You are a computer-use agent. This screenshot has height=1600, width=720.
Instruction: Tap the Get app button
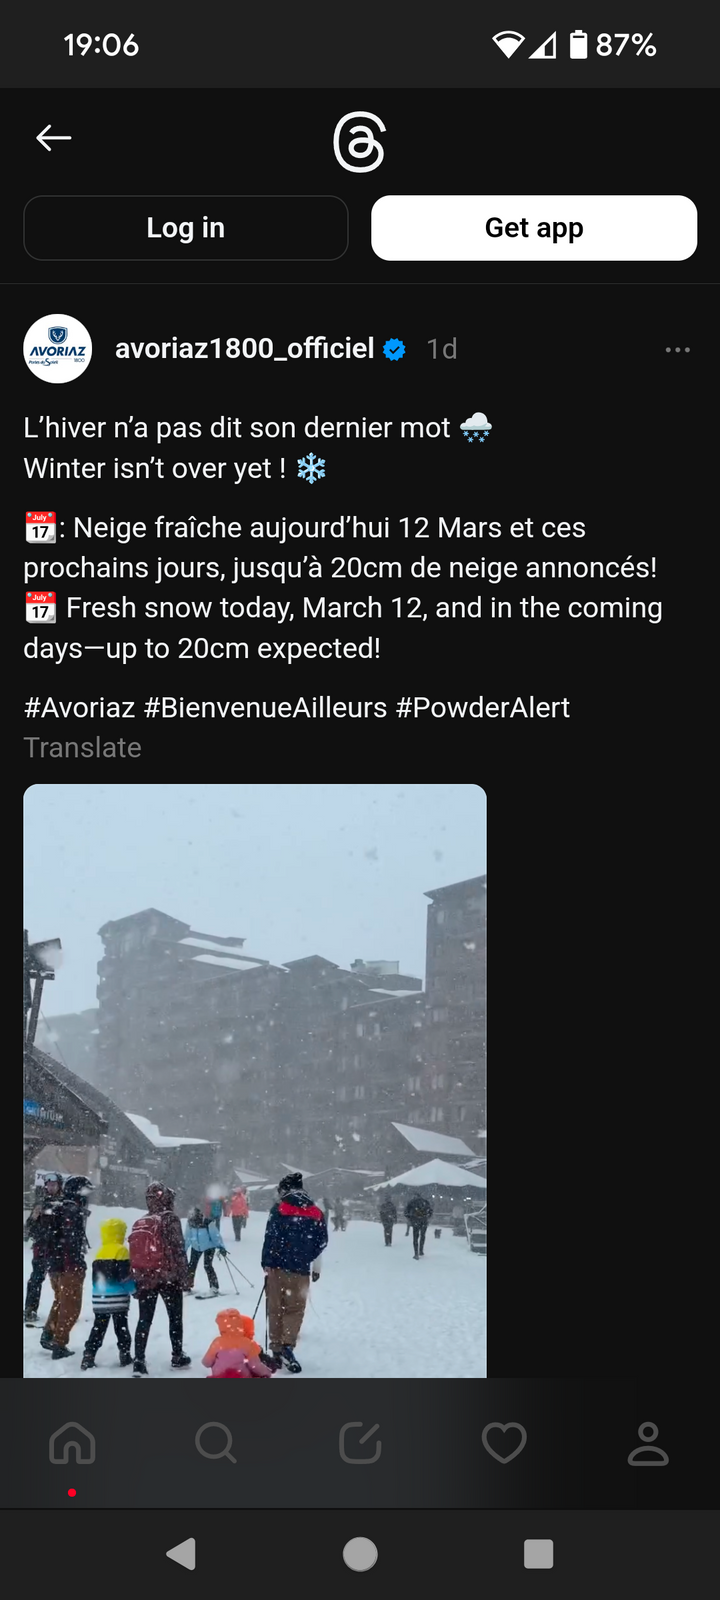pyautogui.click(x=534, y=228)
